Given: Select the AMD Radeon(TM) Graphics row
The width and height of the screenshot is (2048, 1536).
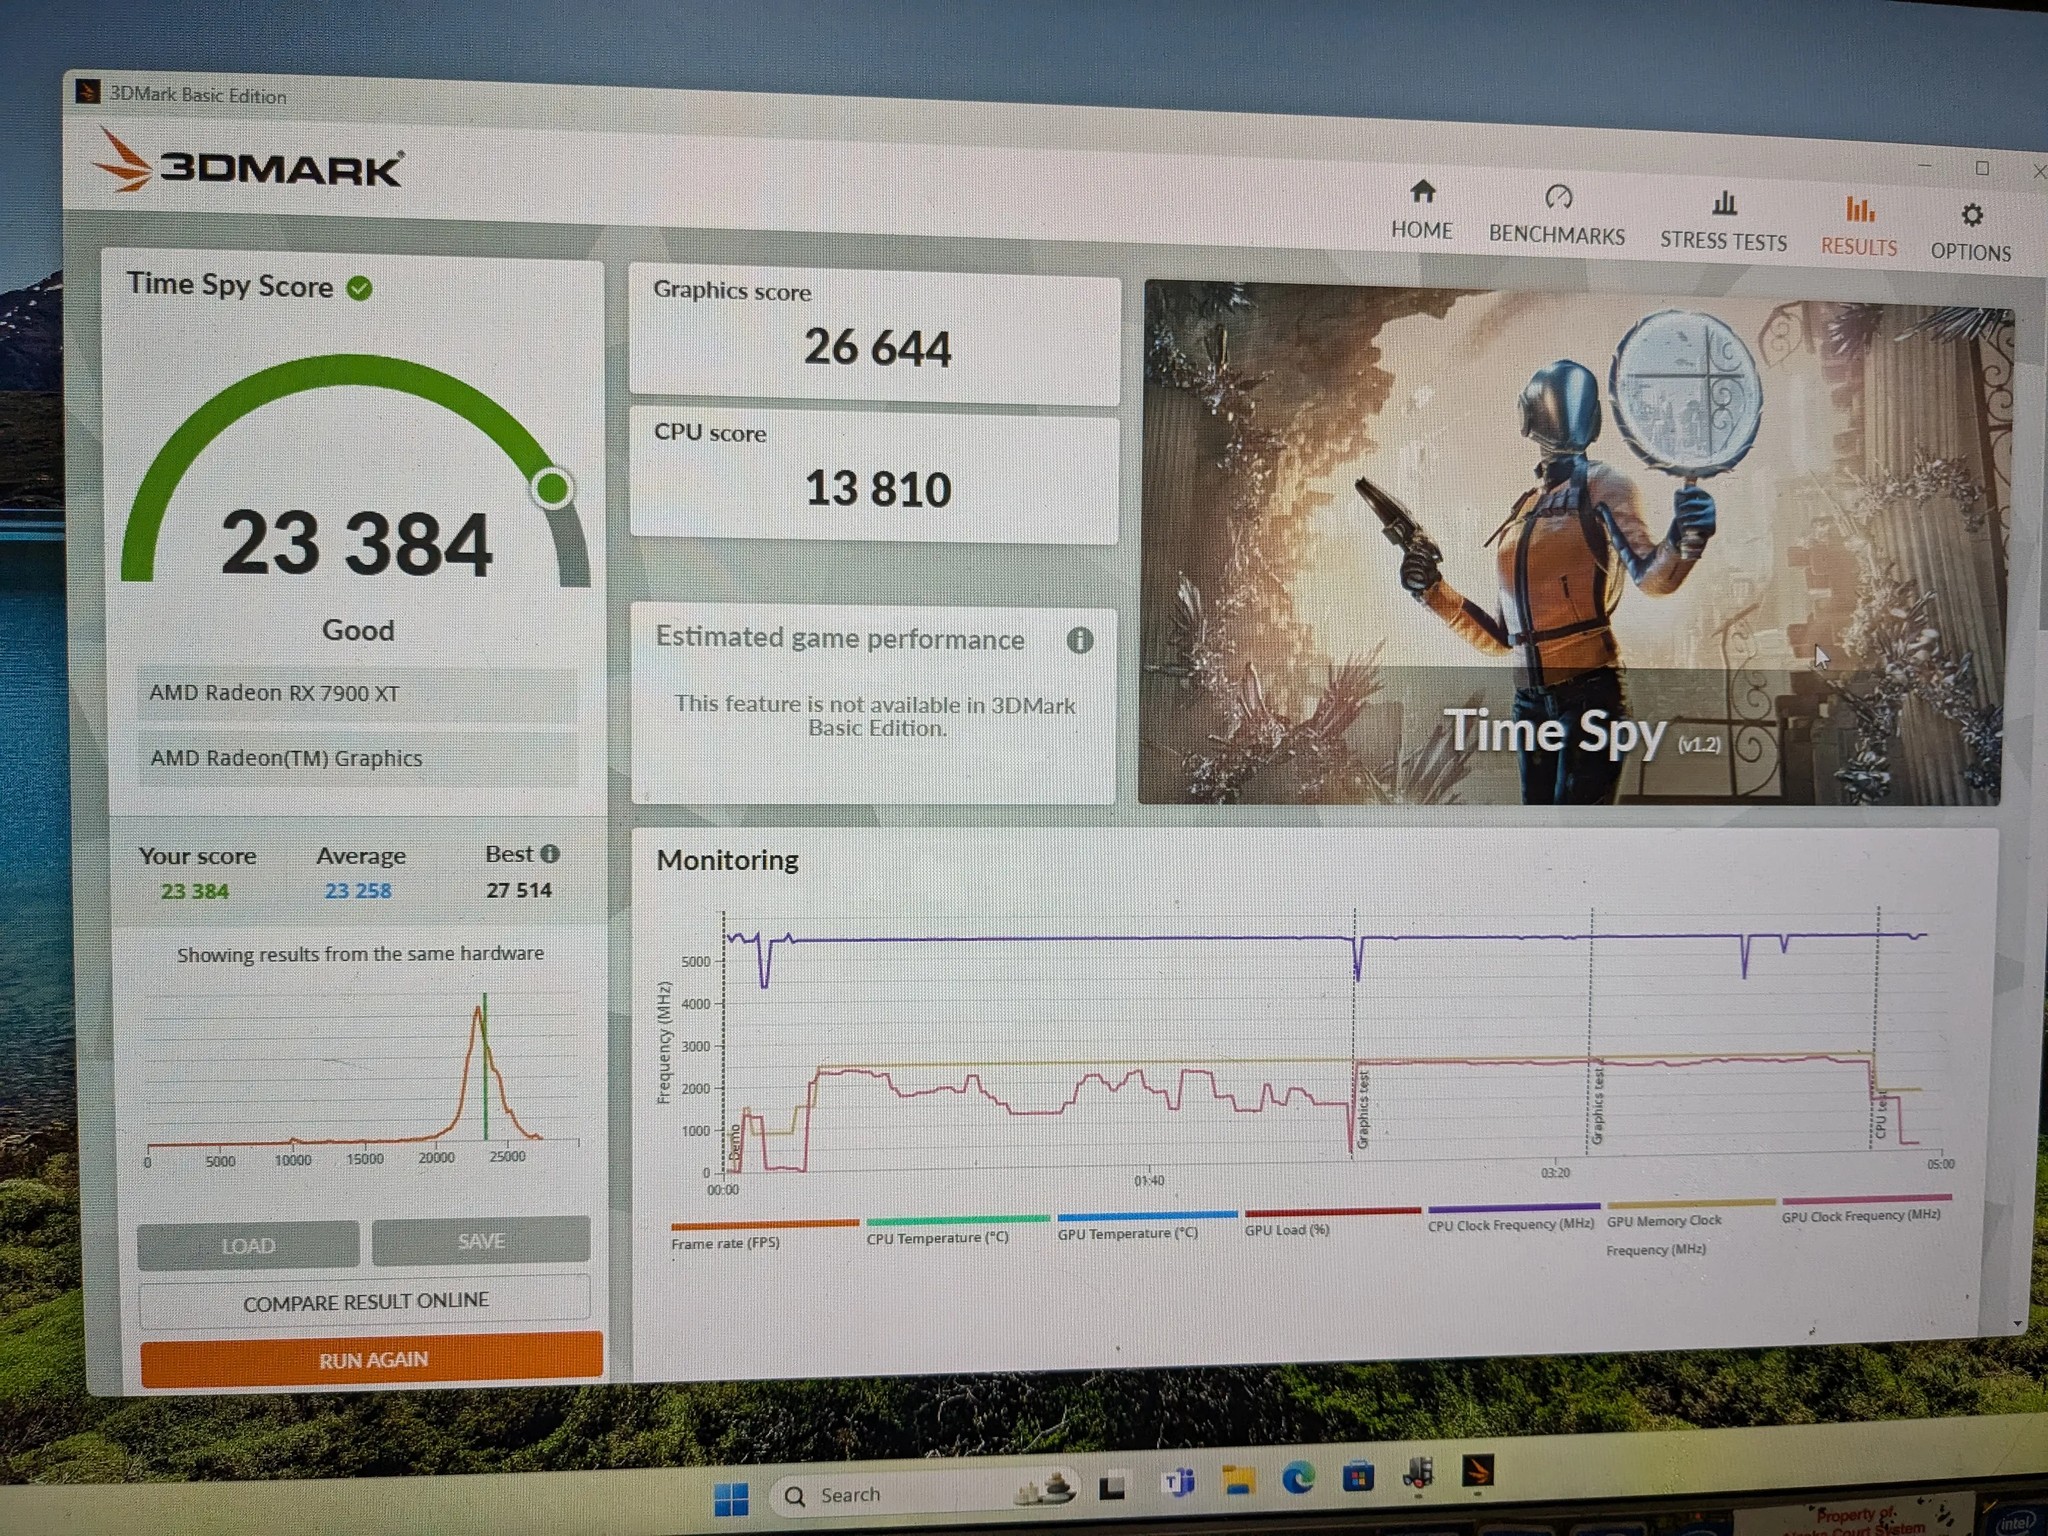Looking at the screenshot, I should click(x=357, y=758).
